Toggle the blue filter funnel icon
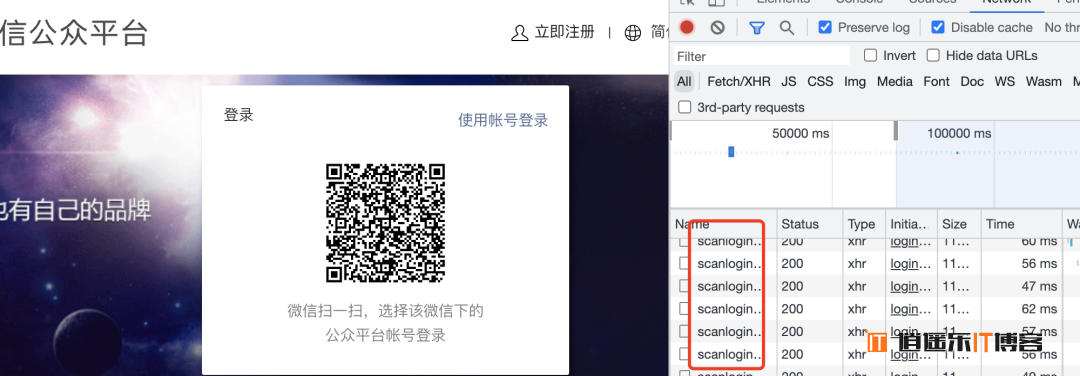 pyautogui.click(x=757, y=28)
